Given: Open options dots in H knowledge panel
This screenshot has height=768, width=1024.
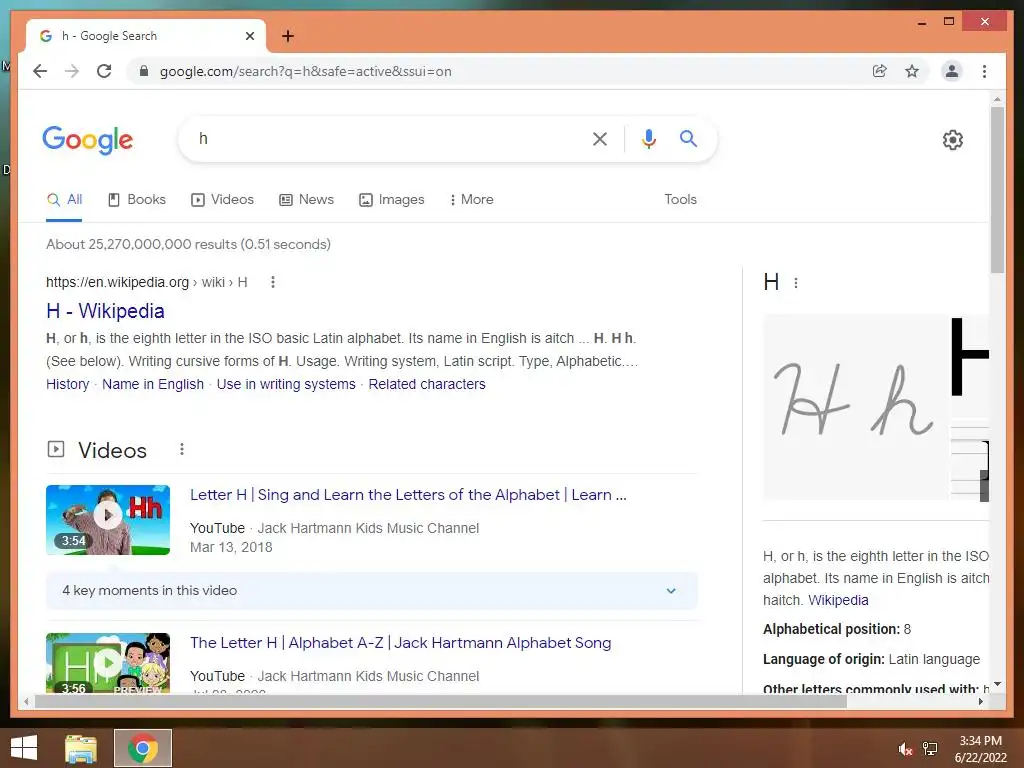Looking at the screenshot, I should coord(795,283).
